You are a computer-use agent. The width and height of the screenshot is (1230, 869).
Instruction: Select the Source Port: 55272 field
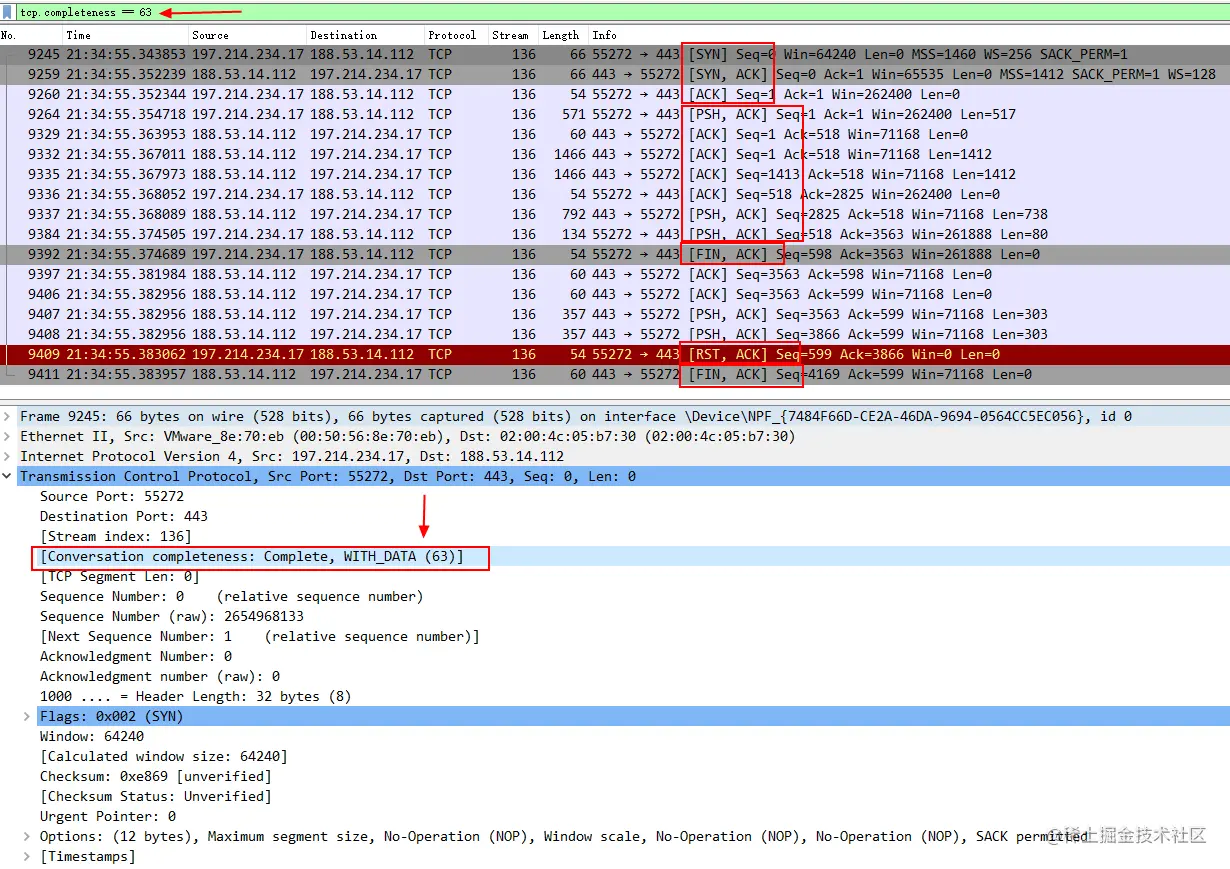(x=112, y=496)
